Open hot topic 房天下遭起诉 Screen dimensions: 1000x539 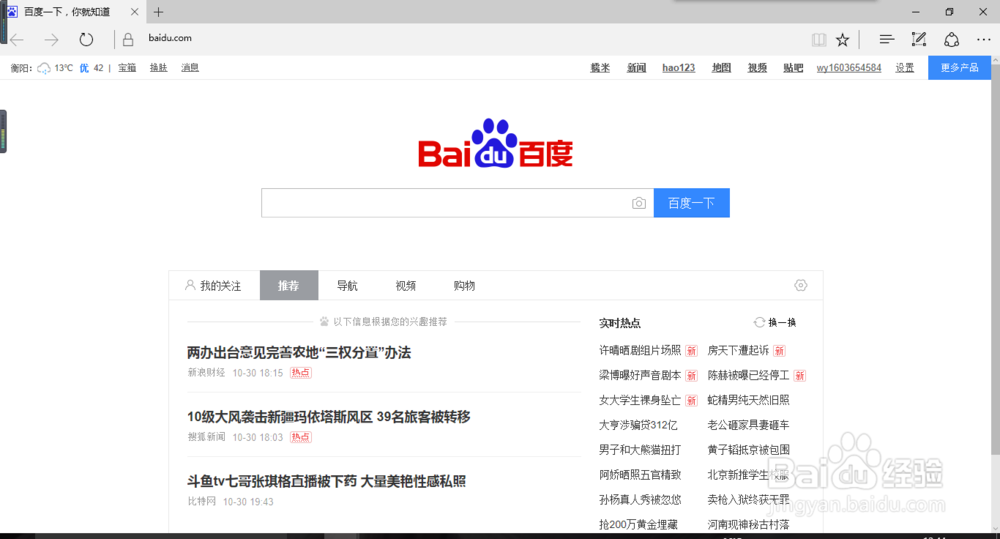coord(738,350)
